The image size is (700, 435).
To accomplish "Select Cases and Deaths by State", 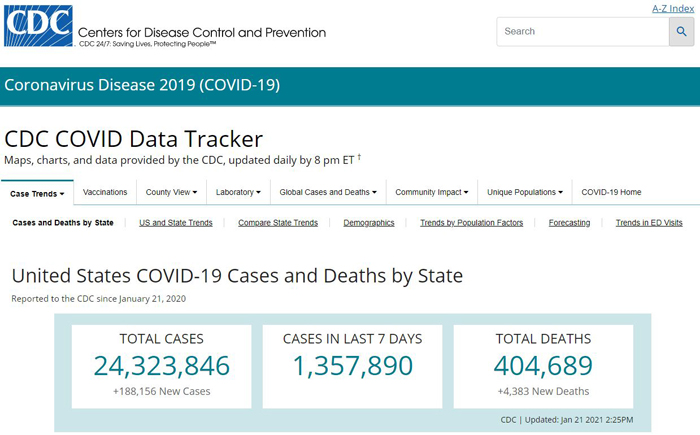I will click(63, 222).
